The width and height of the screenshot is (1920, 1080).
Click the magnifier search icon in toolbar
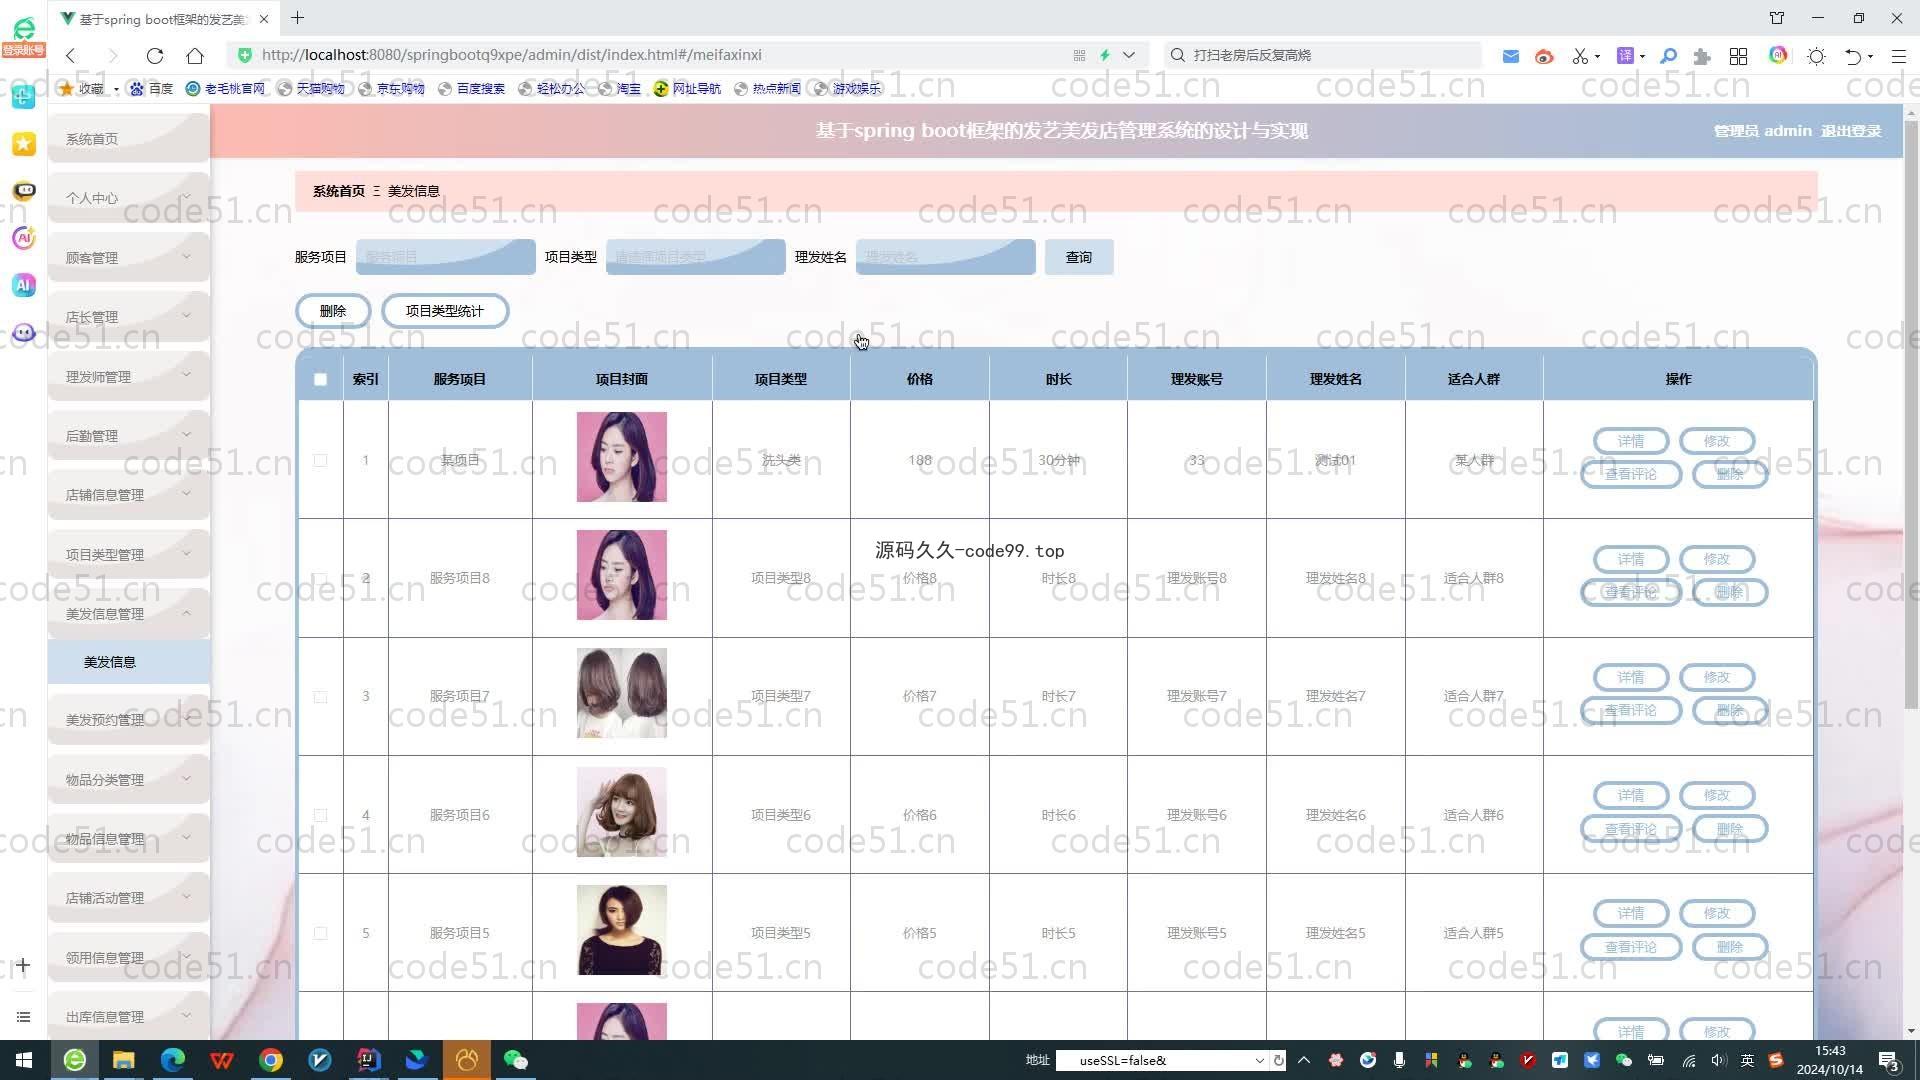[1668, 56]
